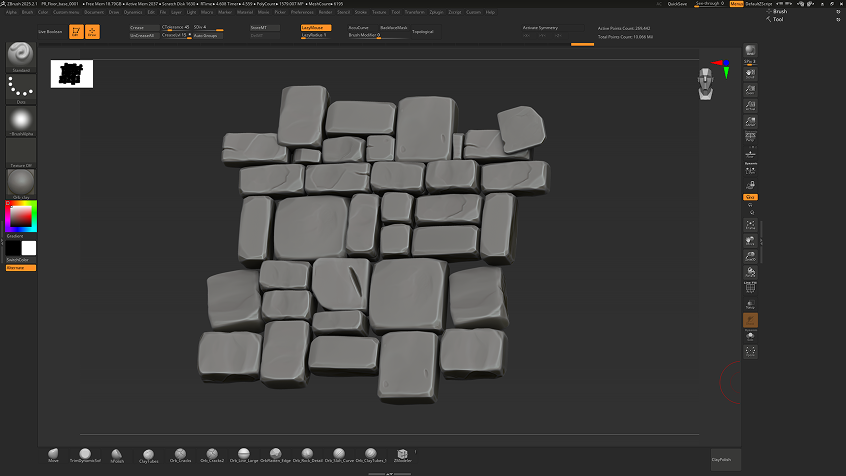Click the Edit mode icon
The width and height of the screenshot is (846, 476).
(x=75, y=32)
